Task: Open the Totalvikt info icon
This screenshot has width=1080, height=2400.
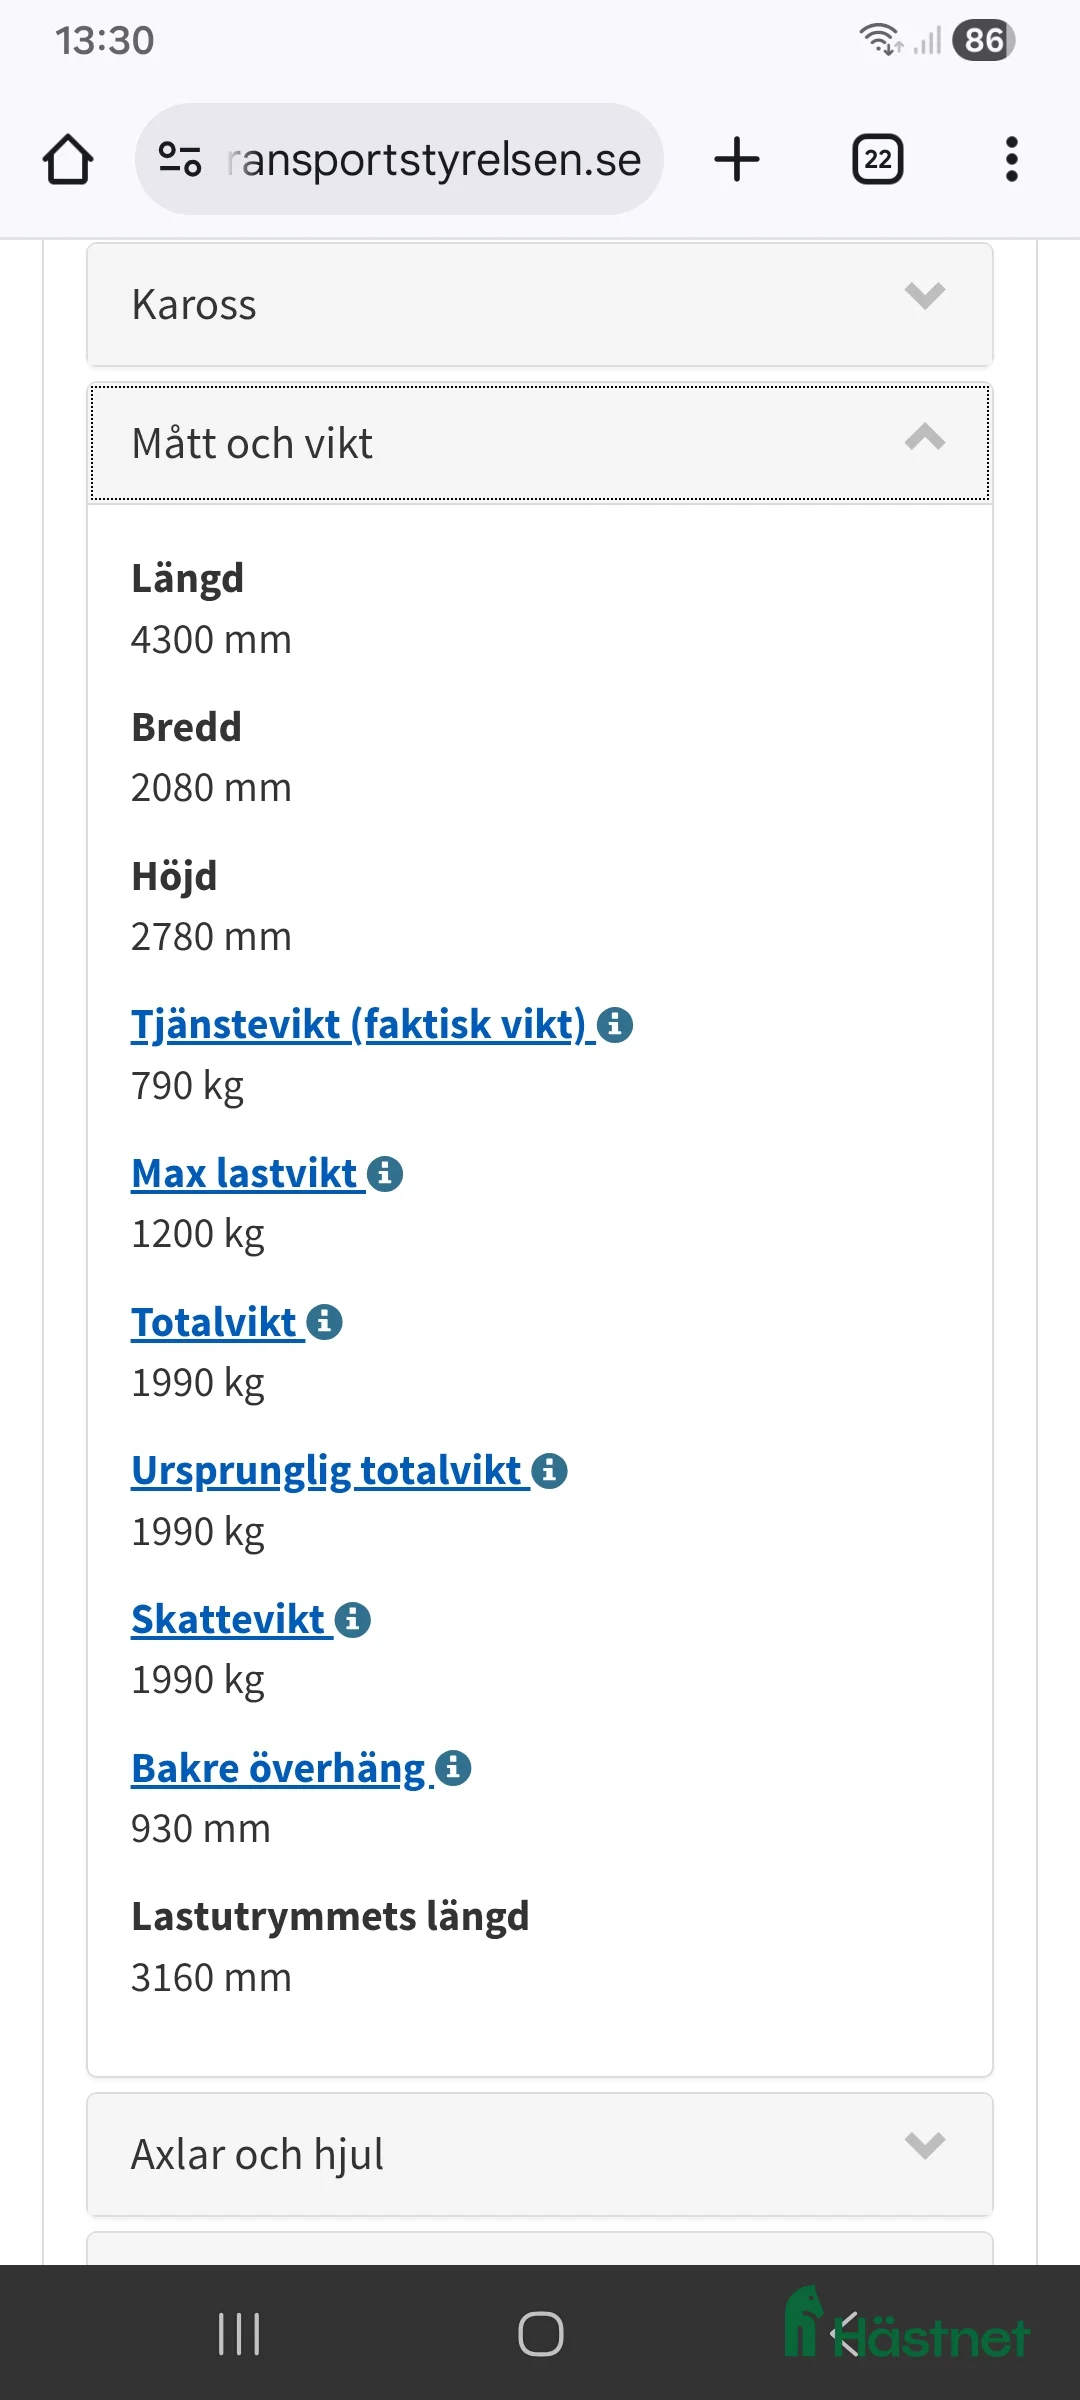Action: click(323, 1321)
